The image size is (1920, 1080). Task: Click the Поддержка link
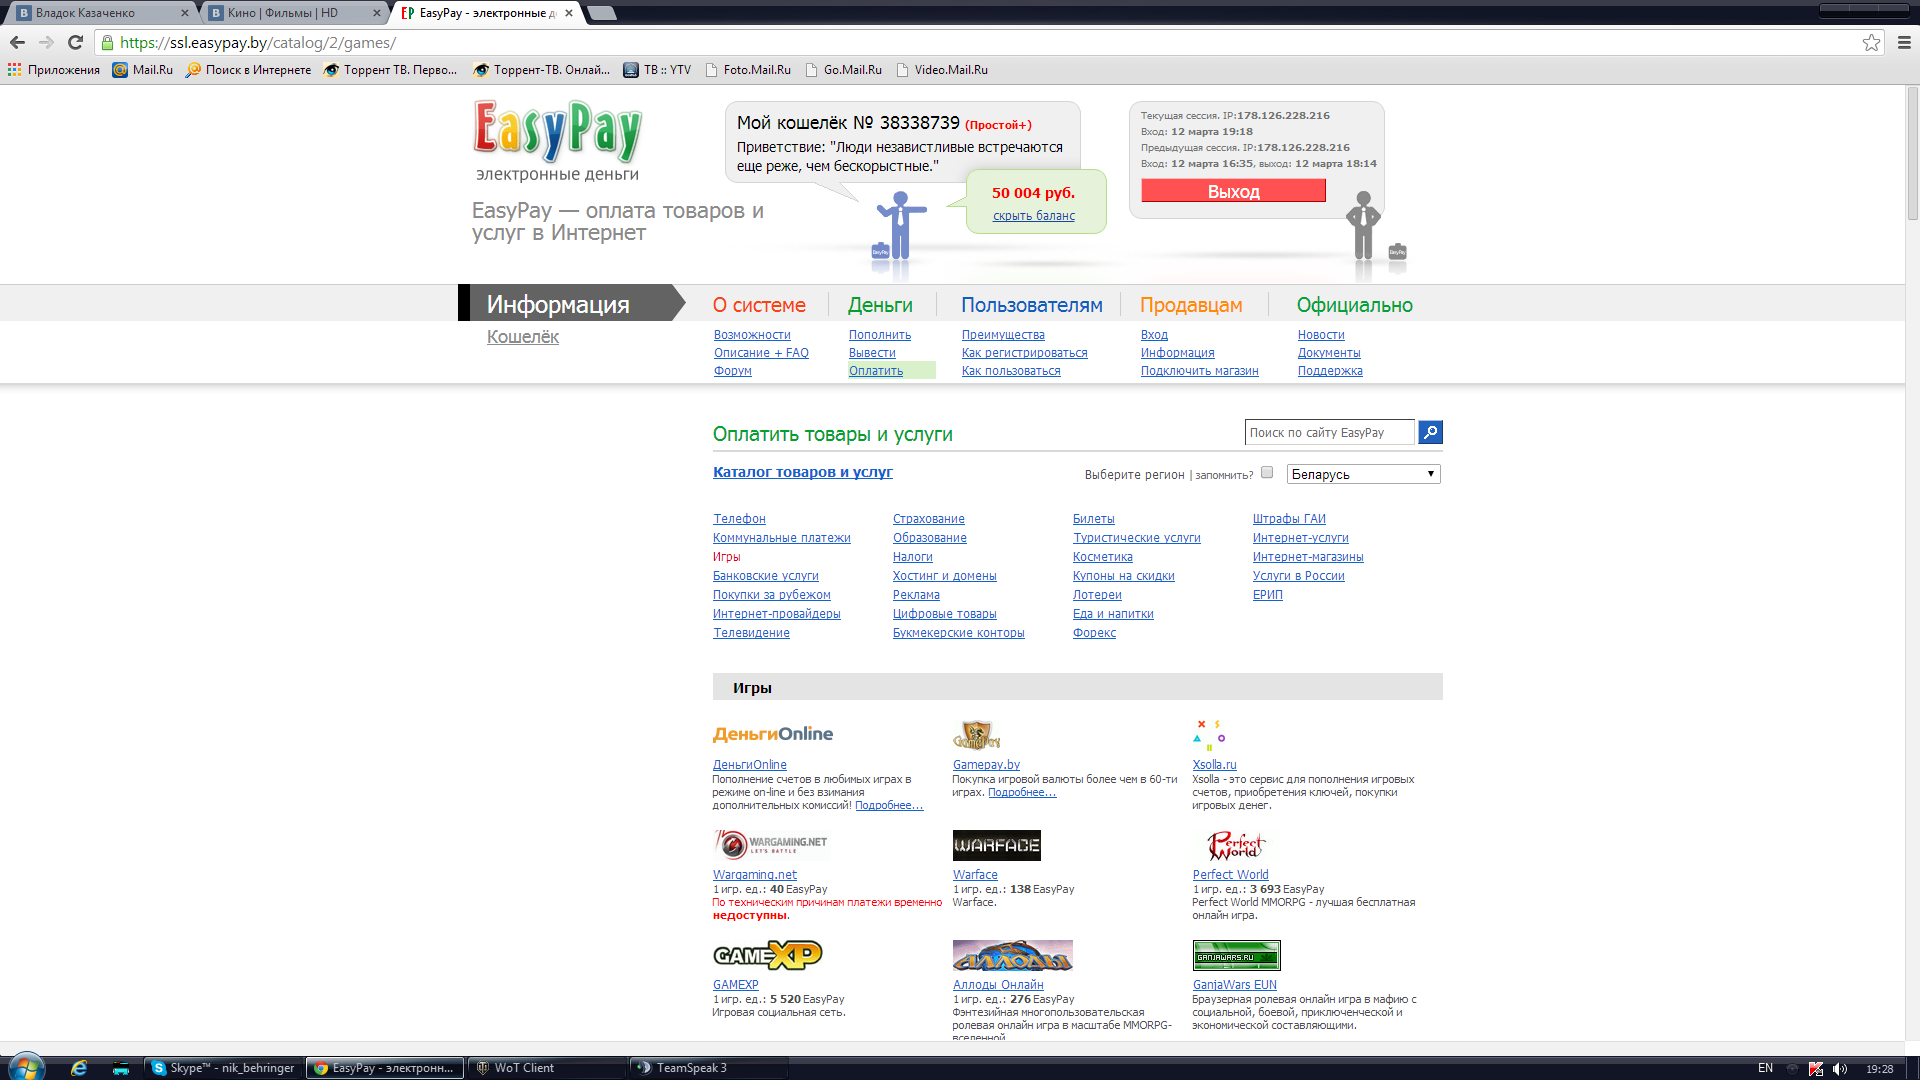(x=1330, y=371)
